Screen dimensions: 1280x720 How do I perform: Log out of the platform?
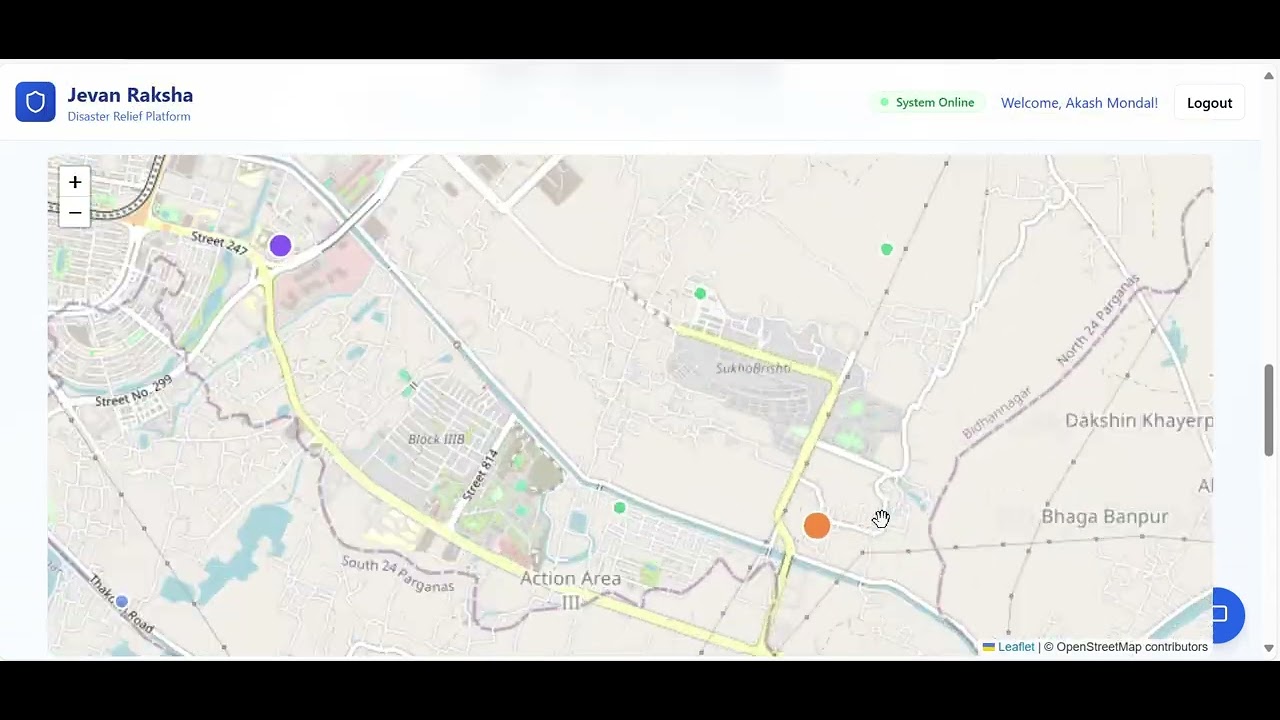pos(1209,103)
